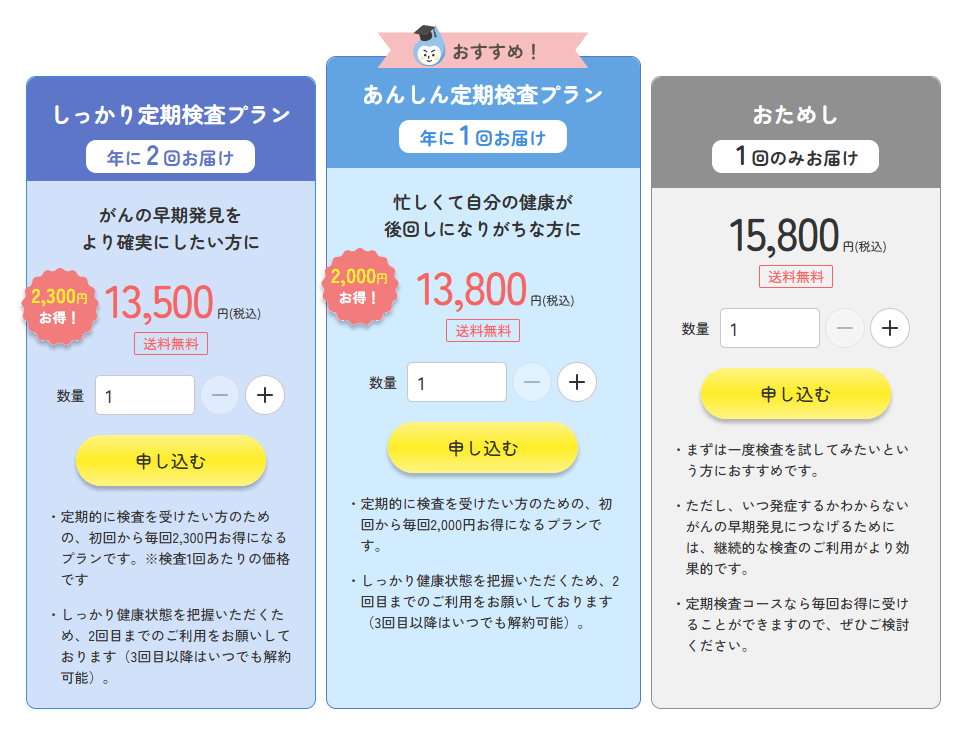Click the おためし plan header

tap(795, 115)
